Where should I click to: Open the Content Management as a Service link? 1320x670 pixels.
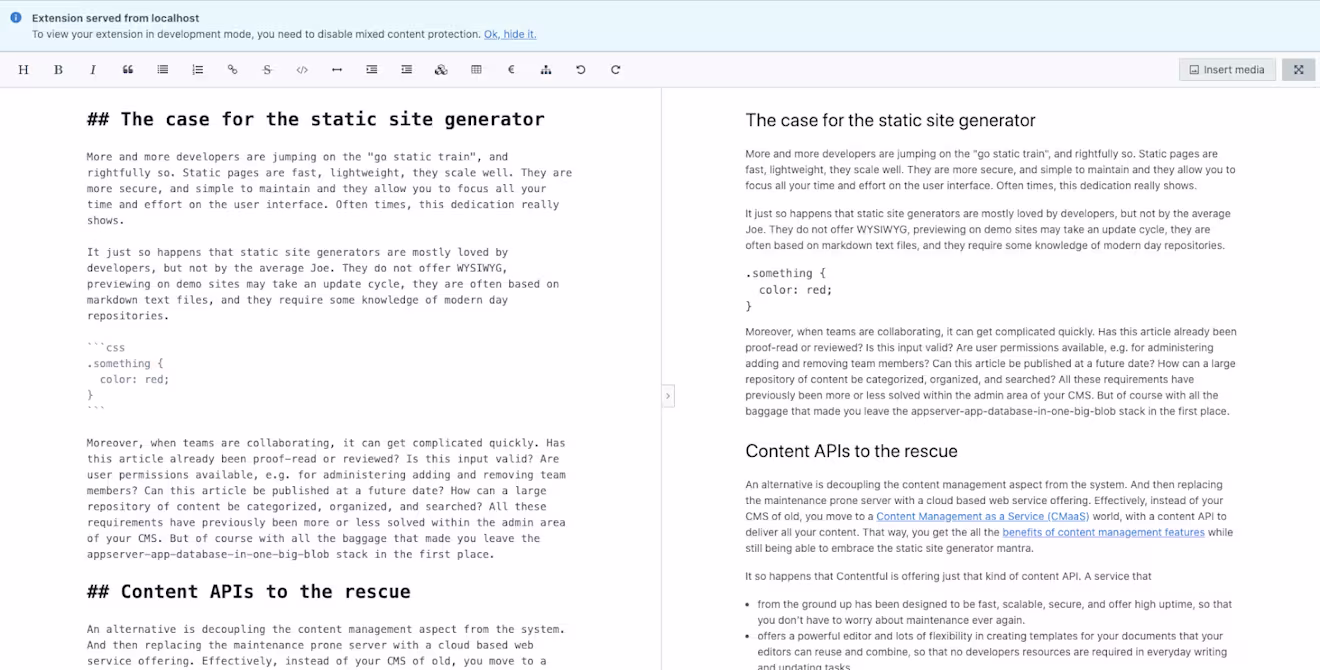pos(983,517)
